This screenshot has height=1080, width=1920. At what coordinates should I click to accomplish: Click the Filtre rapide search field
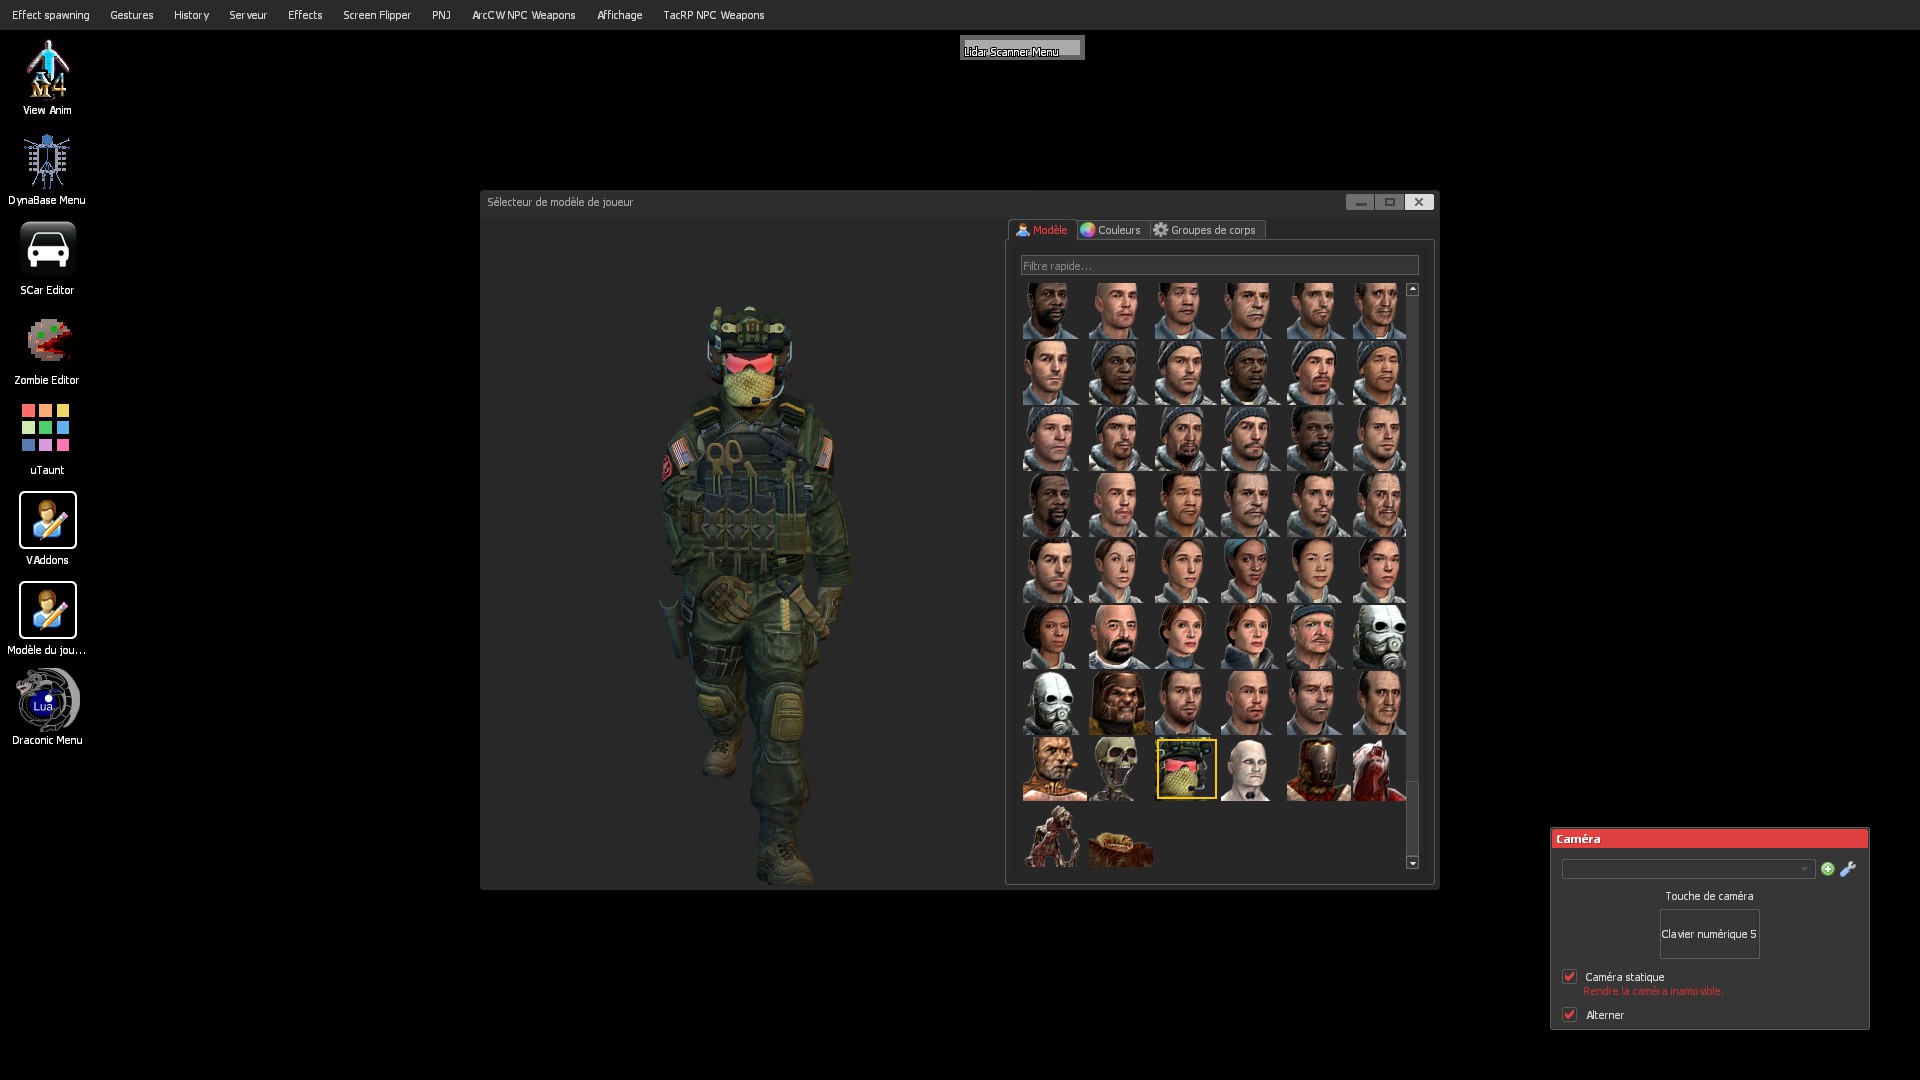pos(1218,266)
